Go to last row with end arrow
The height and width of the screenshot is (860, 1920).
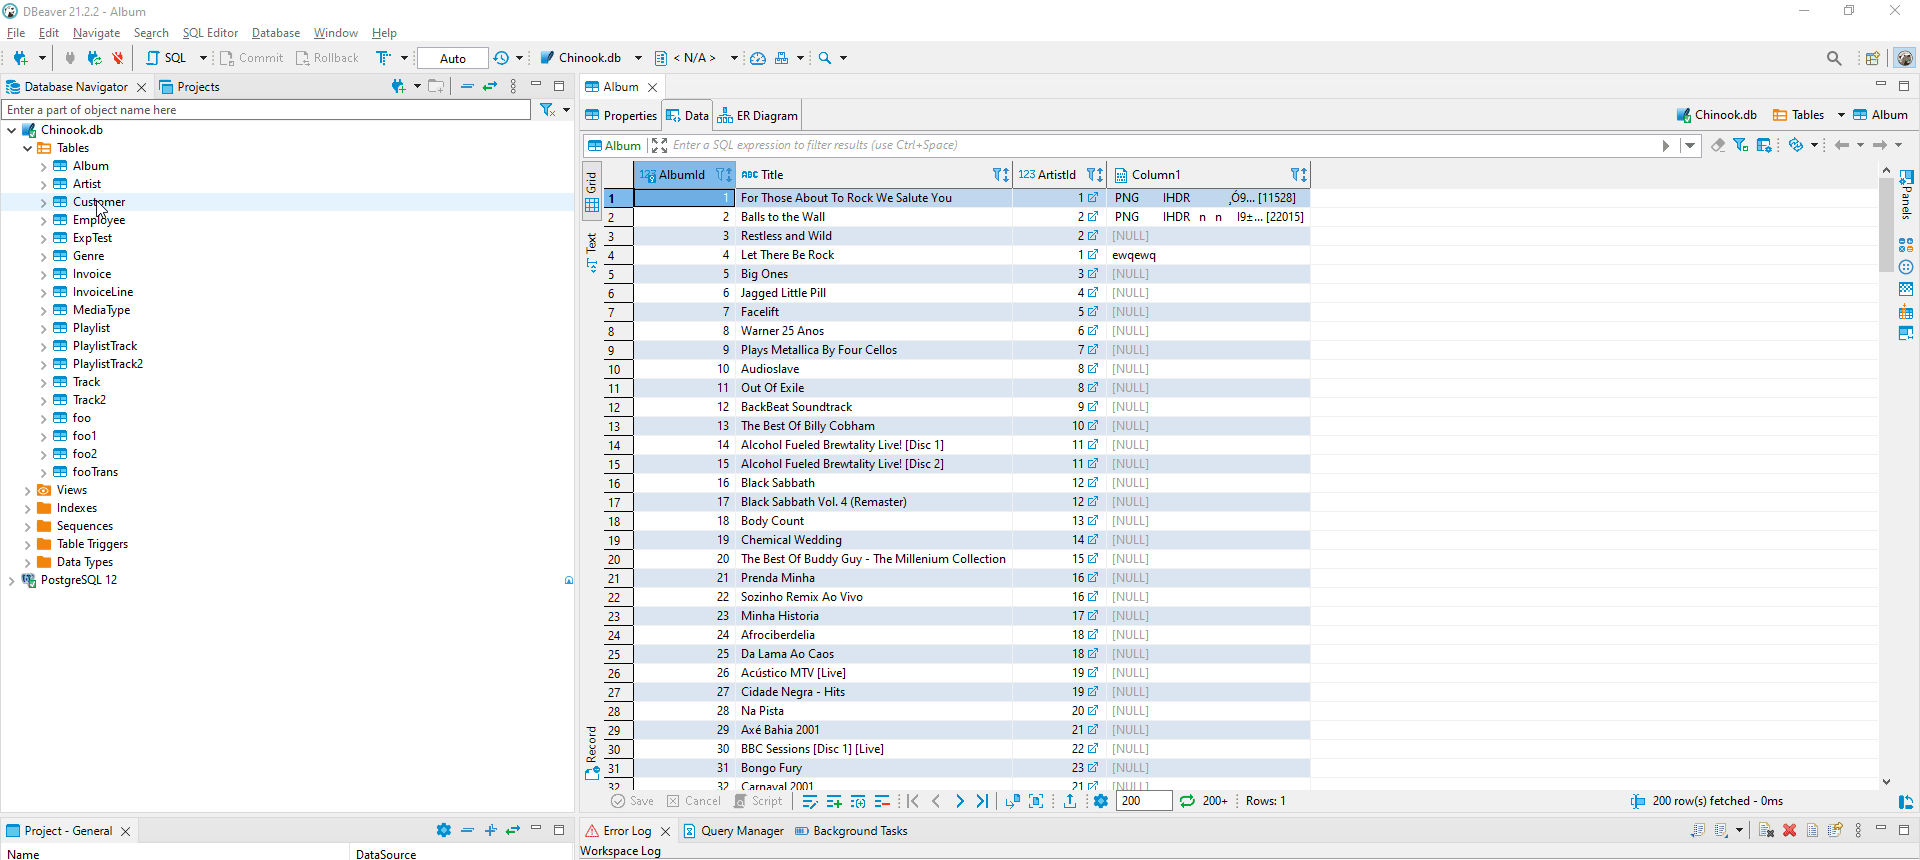983,801
